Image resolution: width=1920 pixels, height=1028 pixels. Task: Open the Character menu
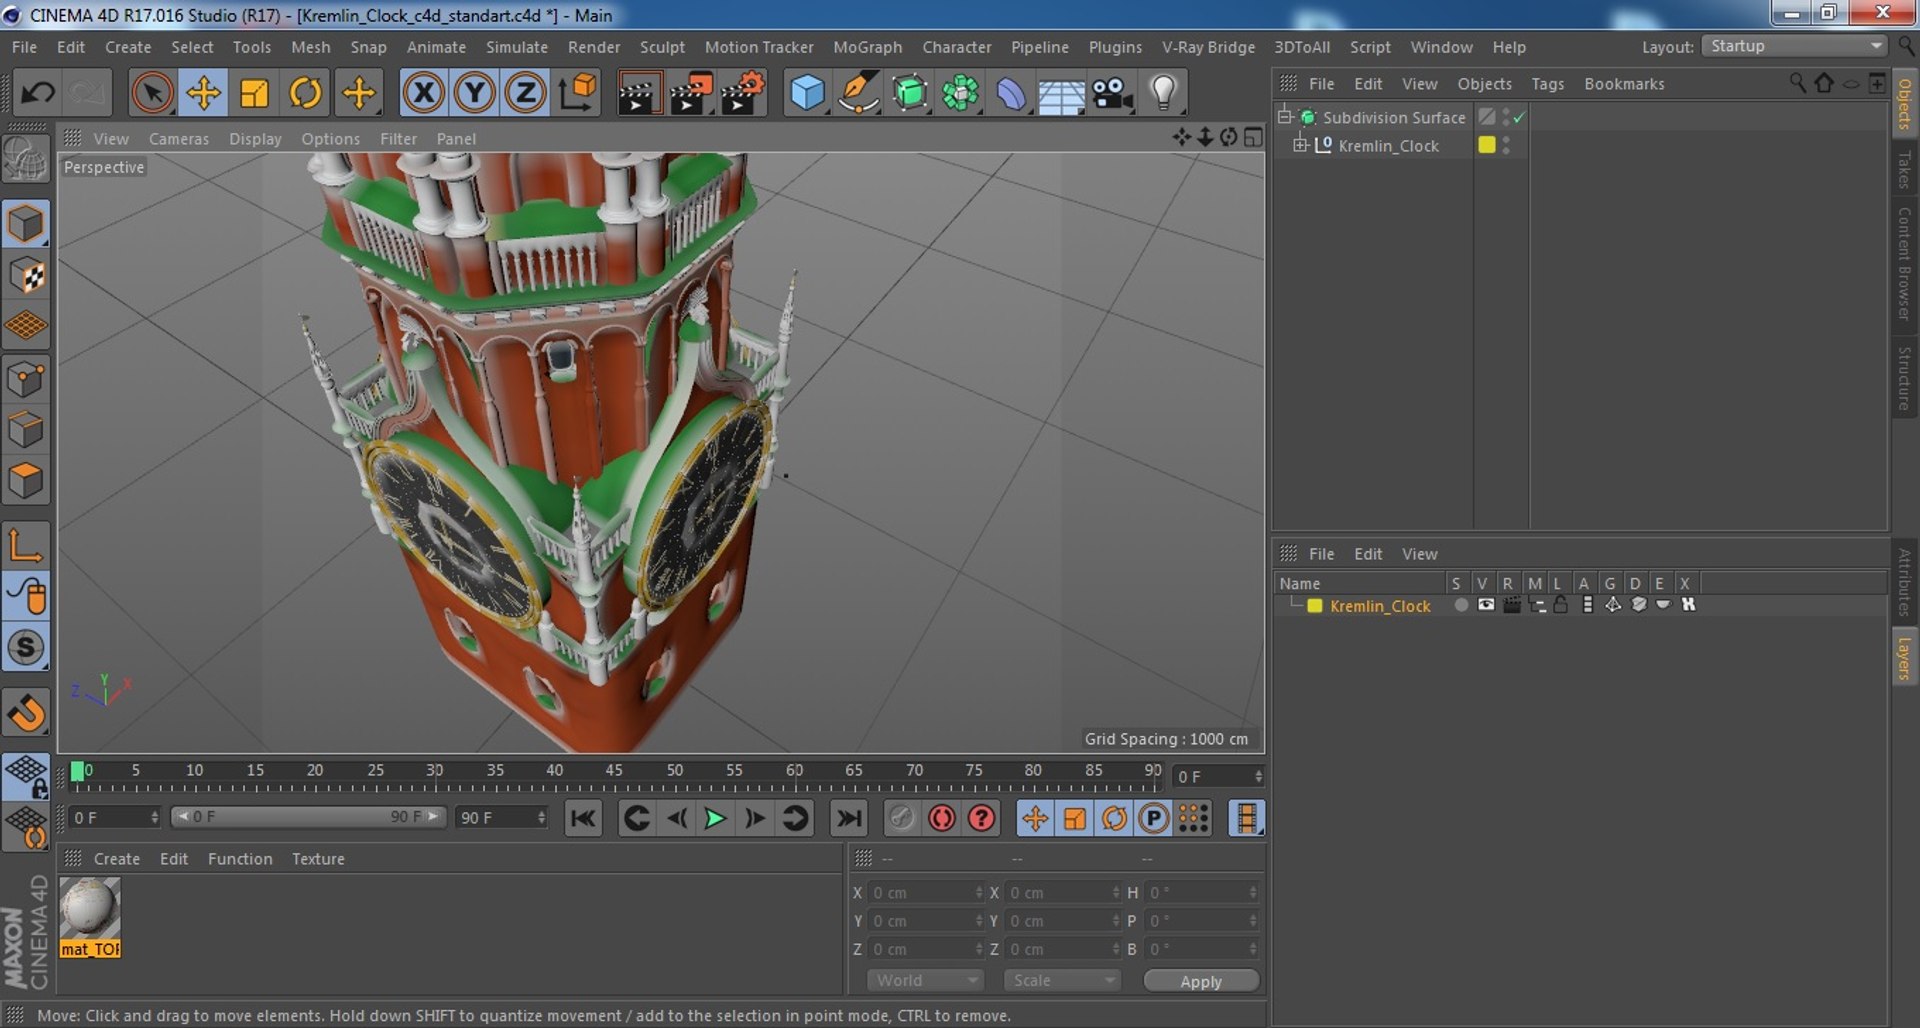(957, 47)
